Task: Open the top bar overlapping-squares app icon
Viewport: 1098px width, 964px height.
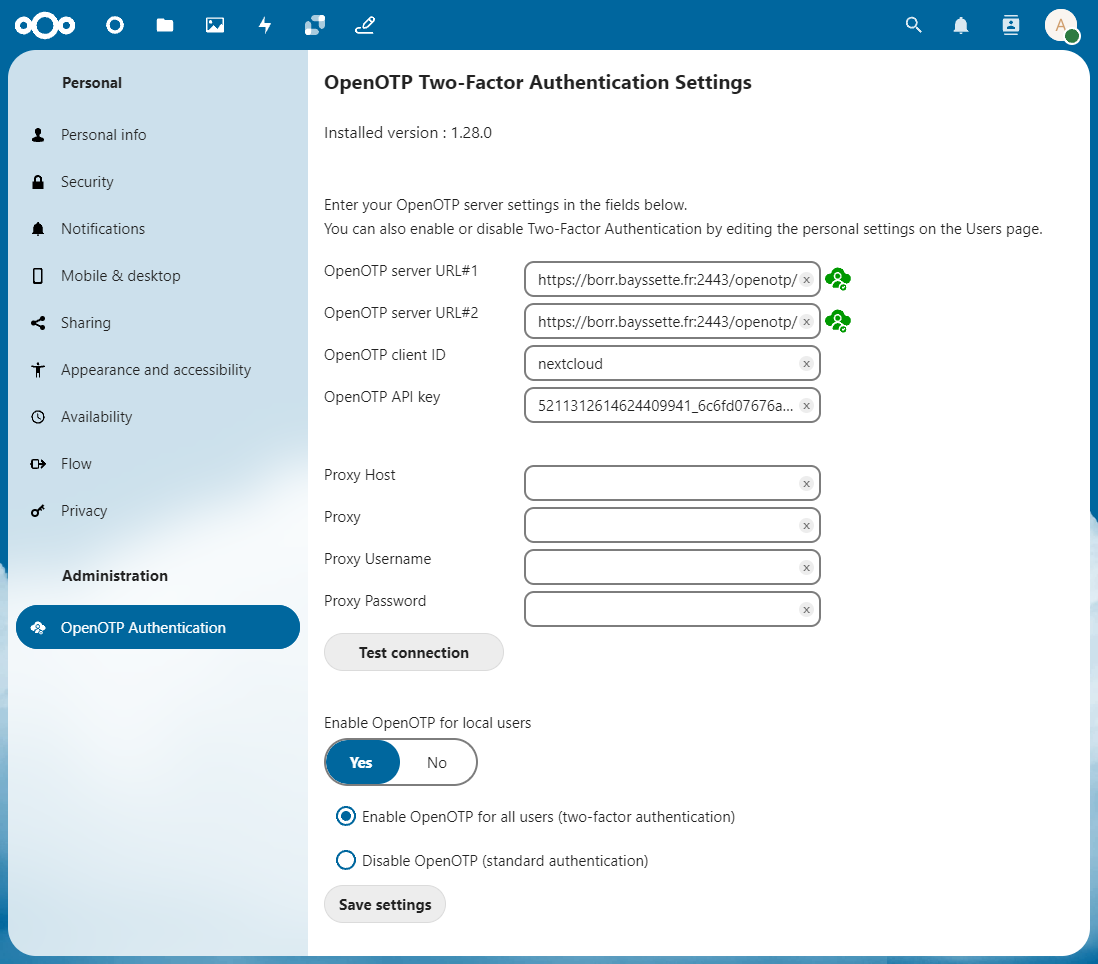Action: (x=314, y=26)
